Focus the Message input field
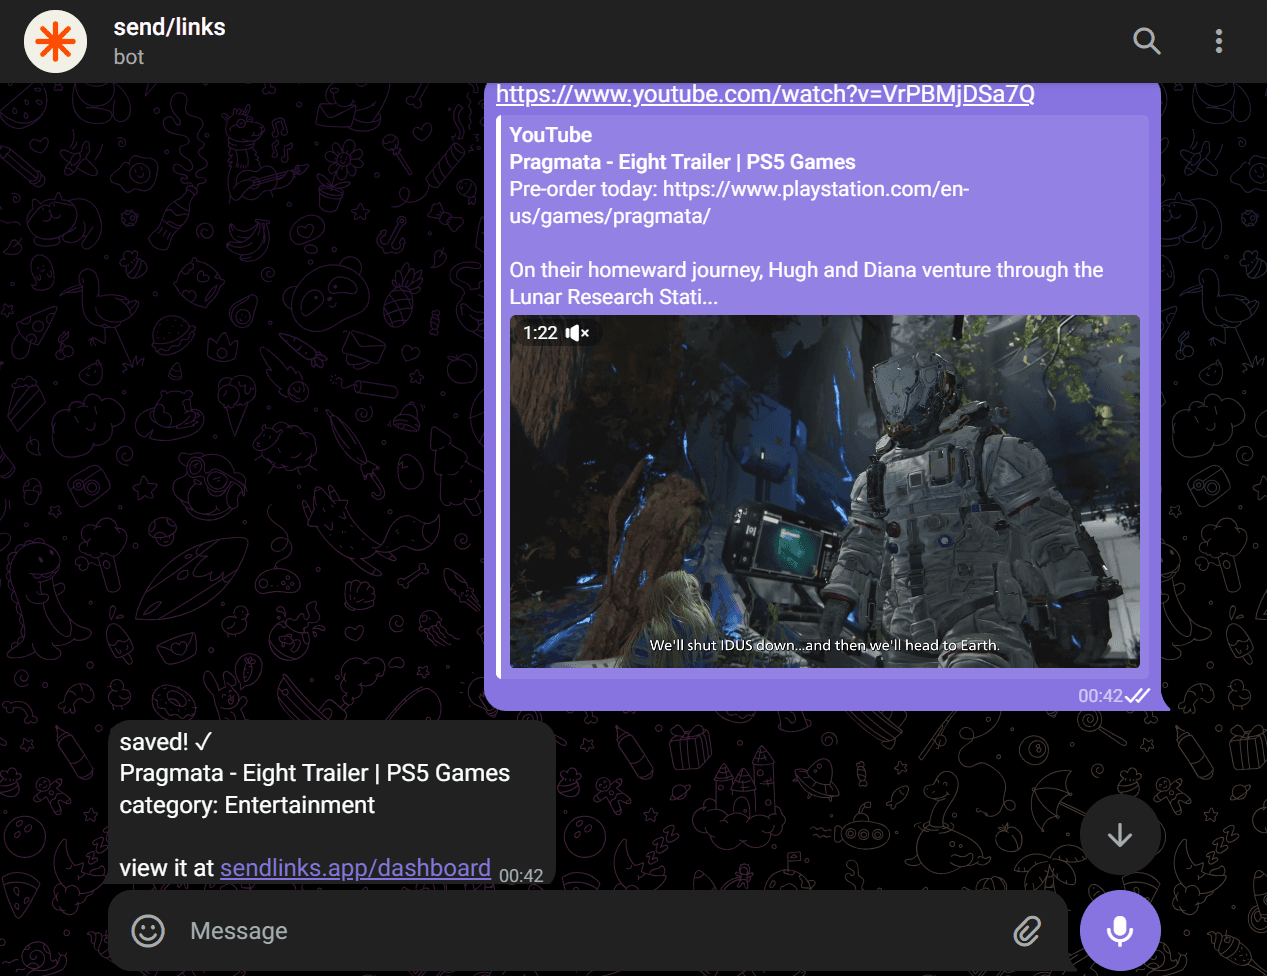This screenshot has width=1267, height=976. 590,931
